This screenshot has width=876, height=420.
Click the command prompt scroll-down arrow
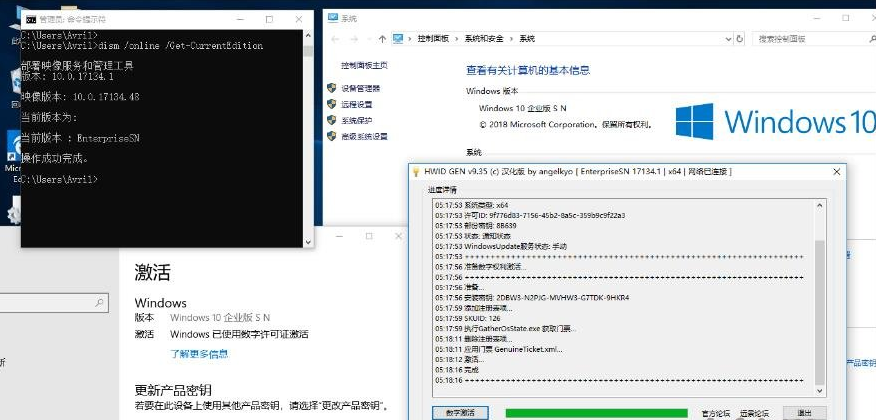(x=308, y=242)
